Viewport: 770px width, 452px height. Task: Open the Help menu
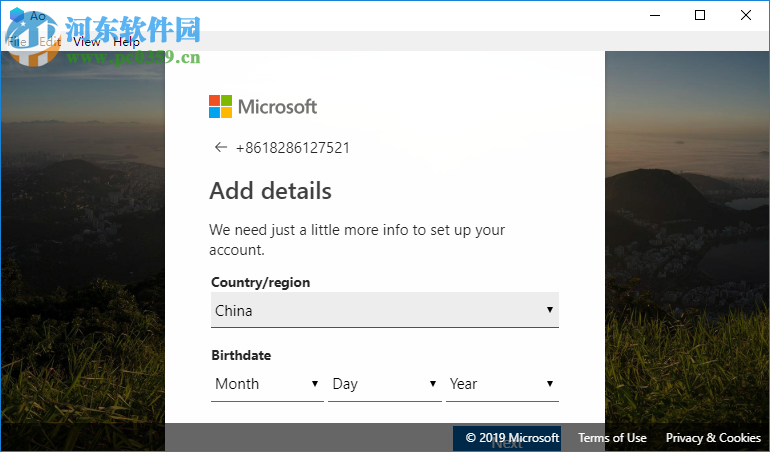[126, 42]
